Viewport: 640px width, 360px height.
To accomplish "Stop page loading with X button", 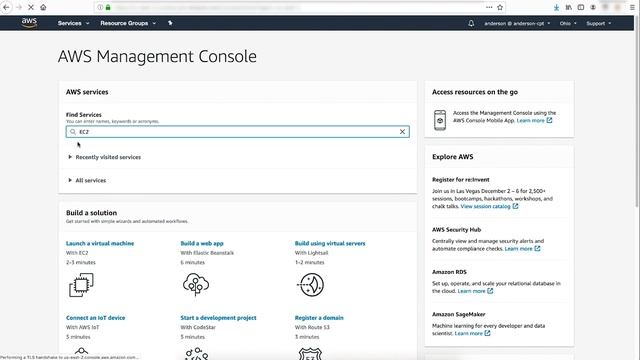I will pyautogui.click(x=31, y=7).
